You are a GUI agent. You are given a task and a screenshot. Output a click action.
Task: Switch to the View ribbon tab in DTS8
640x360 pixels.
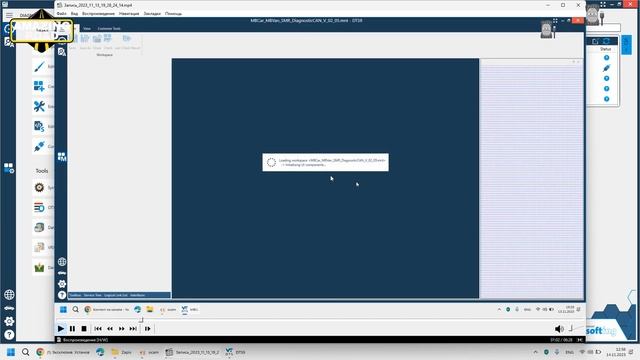point(87,29)
